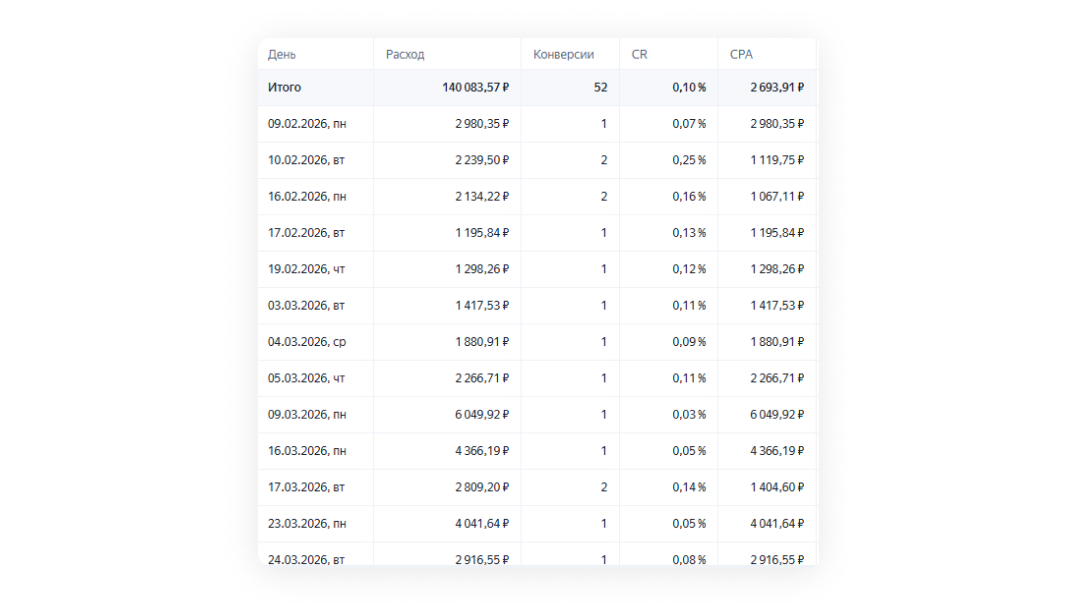Screen dimensions: 1080x606
Task: Click conversions count 2 for 16.02.2026
Action: click(x=604, y=197)
